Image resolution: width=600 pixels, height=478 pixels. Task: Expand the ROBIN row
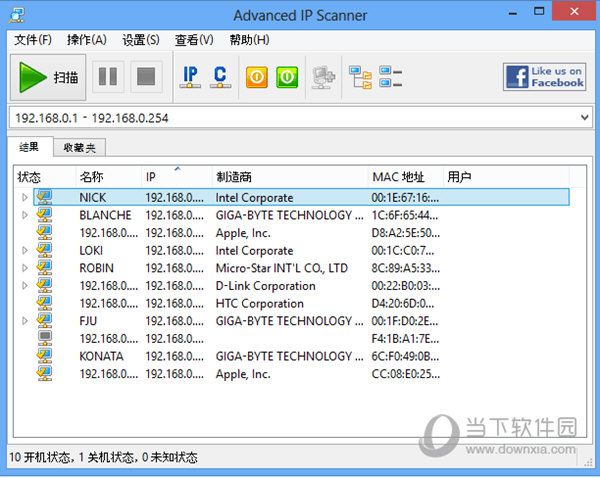click(x=25, y=268)
